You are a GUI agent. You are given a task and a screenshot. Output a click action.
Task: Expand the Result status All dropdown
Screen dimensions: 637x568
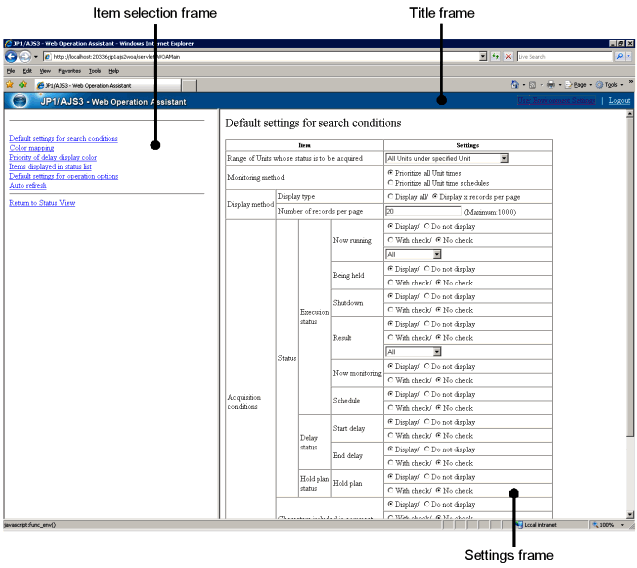(x=436, y=352)
